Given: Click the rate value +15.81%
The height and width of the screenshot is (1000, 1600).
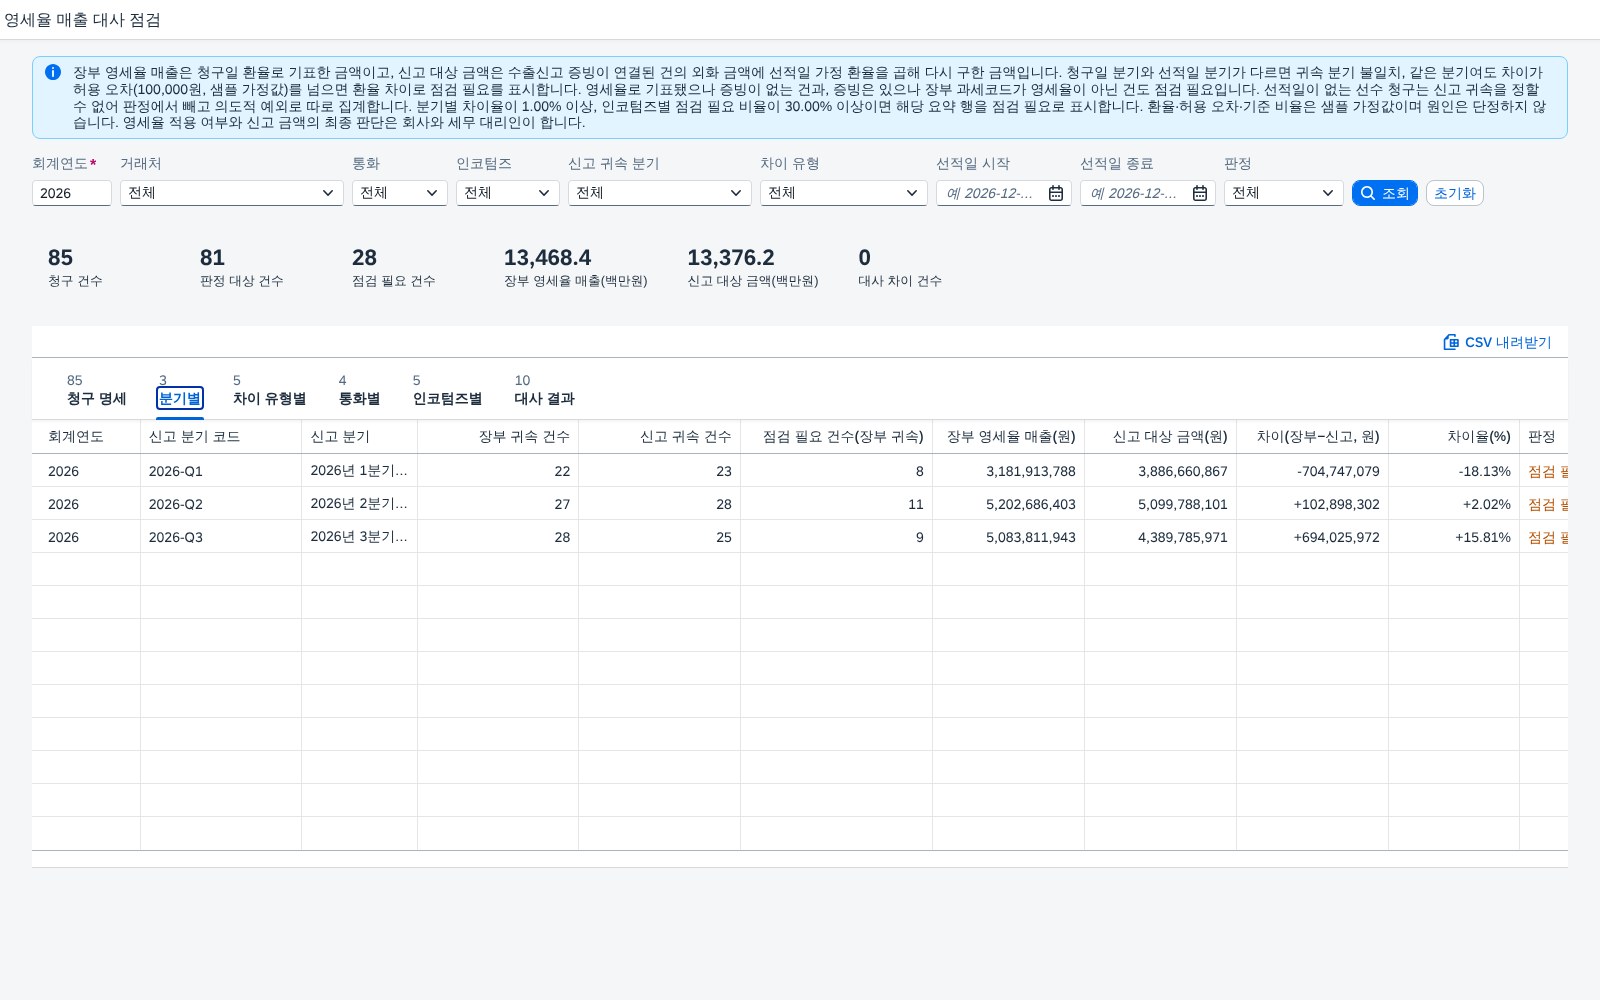Looking at the screenshot, I should [1483, 537].
